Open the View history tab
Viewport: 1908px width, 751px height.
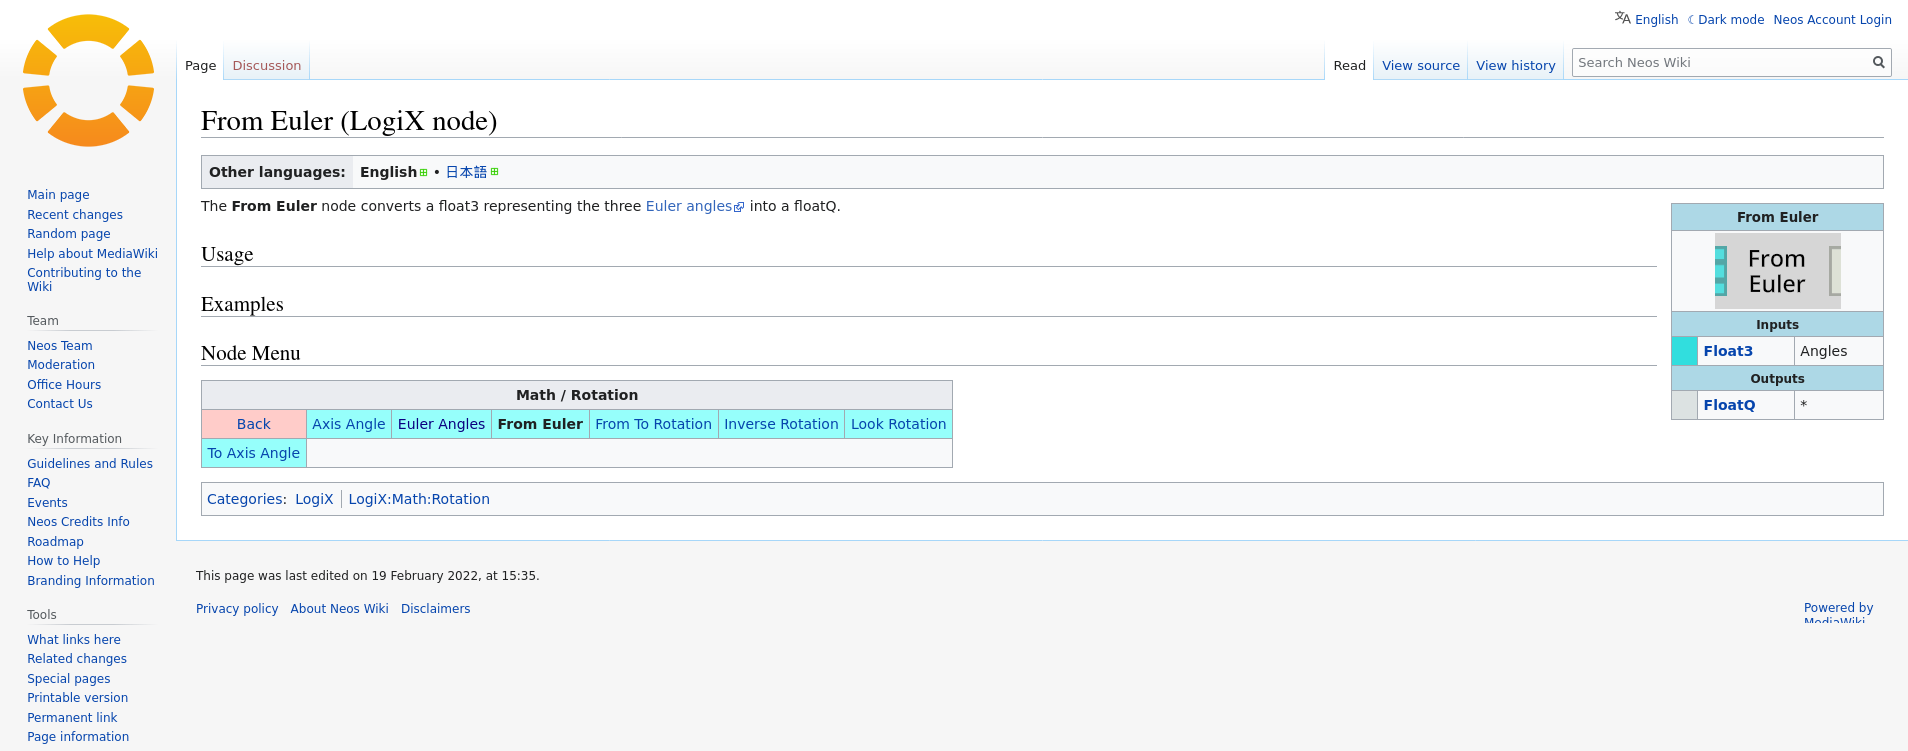point(1515,66)
